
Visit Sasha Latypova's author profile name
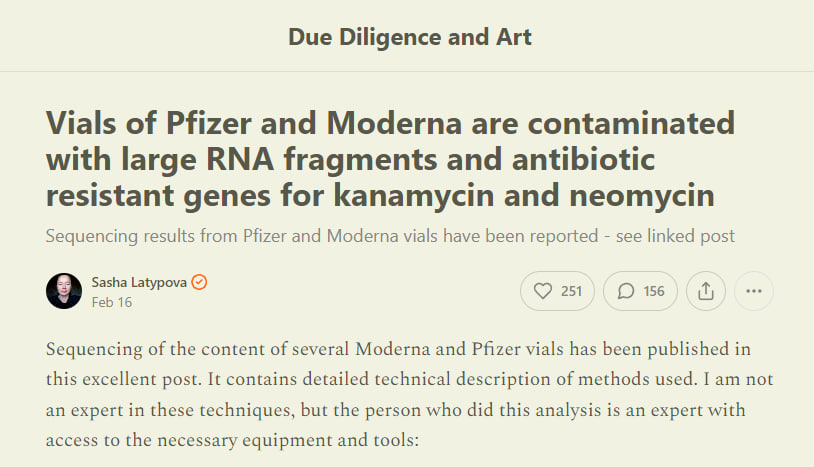[x=138, y=282]
